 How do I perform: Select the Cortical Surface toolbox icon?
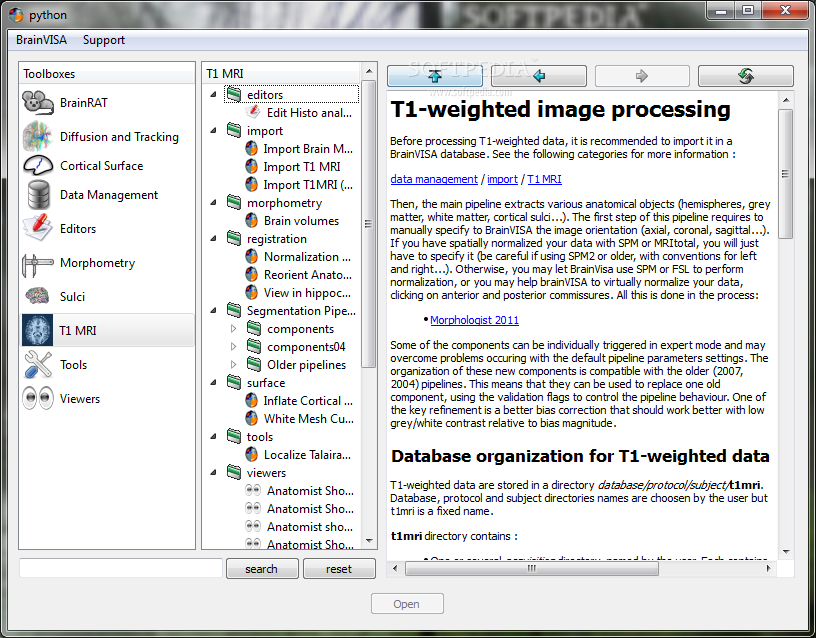click(x=37, y=165)
